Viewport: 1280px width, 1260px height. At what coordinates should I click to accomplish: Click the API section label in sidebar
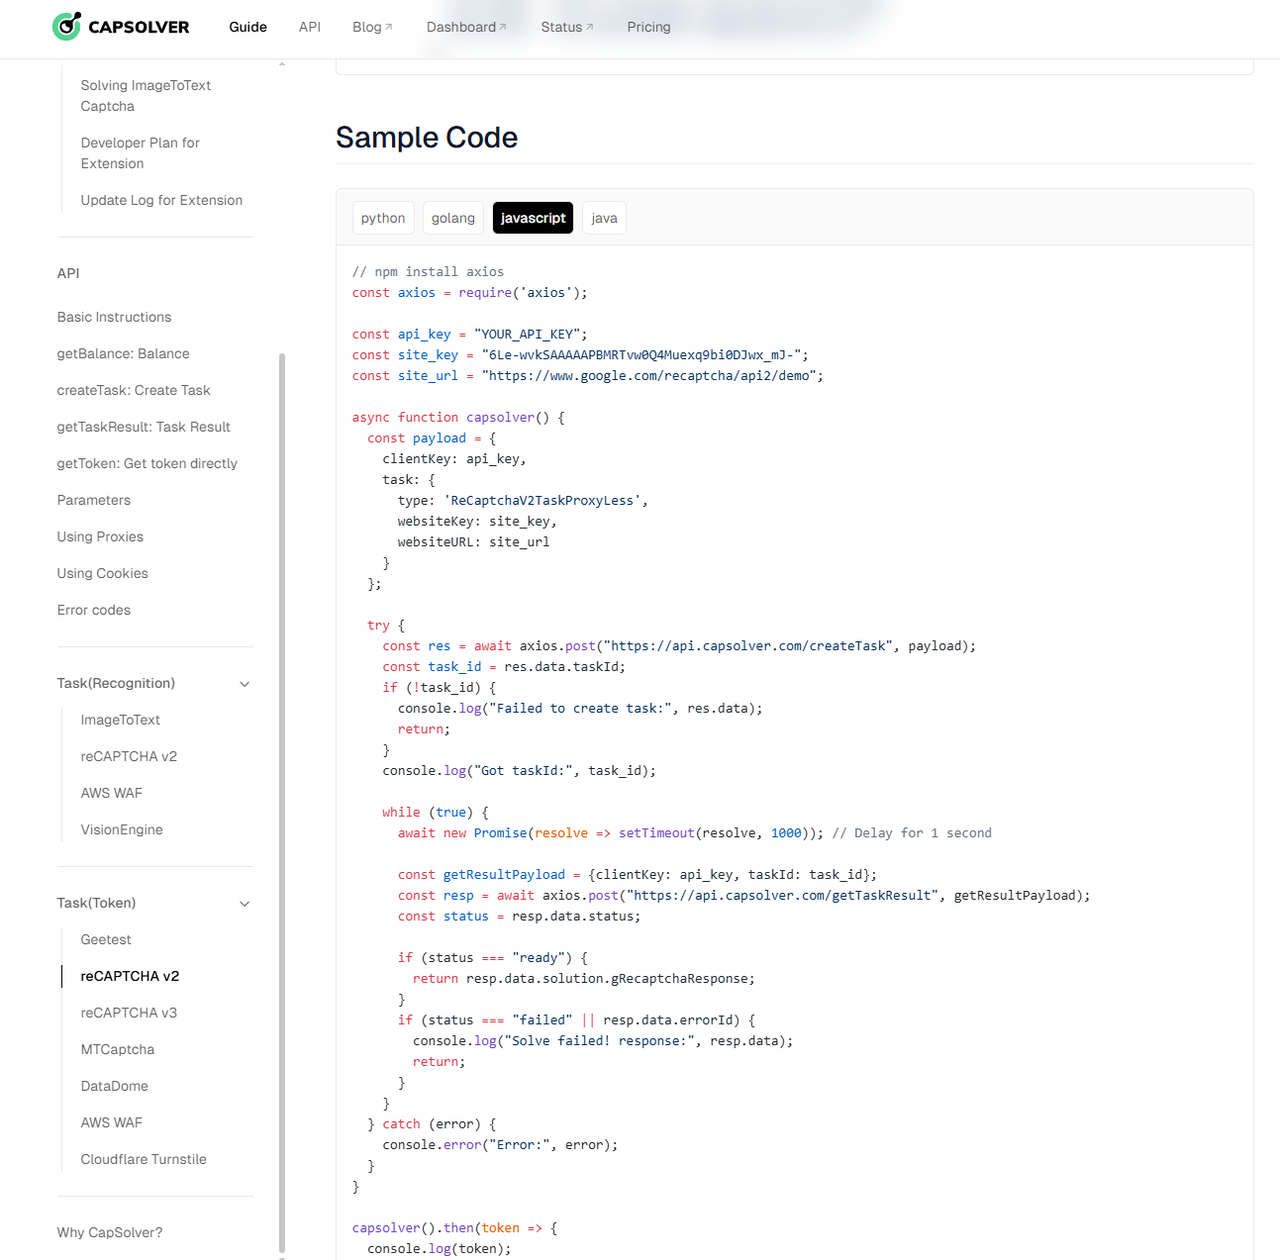click(68, 273)
